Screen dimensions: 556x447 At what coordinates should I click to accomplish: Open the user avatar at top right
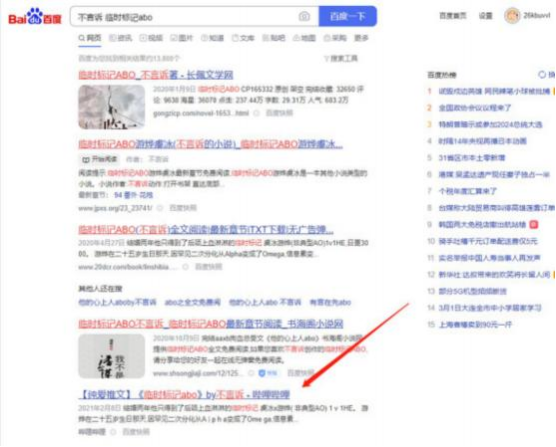point(512,16)
